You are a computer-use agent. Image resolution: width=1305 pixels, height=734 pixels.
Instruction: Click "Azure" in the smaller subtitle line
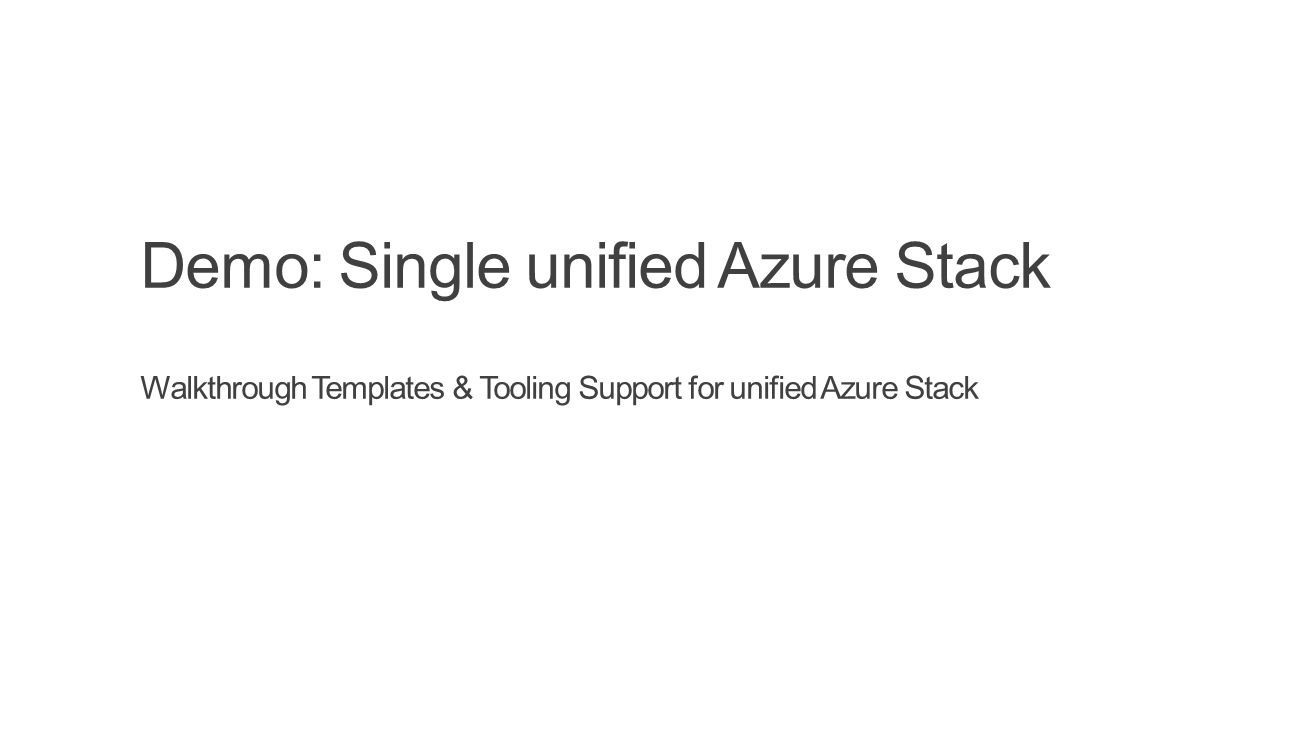[x=859, y=389]
